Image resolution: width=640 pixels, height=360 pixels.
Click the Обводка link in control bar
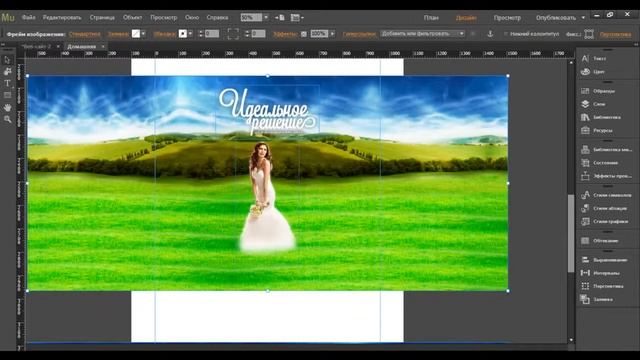coord(164,34)
